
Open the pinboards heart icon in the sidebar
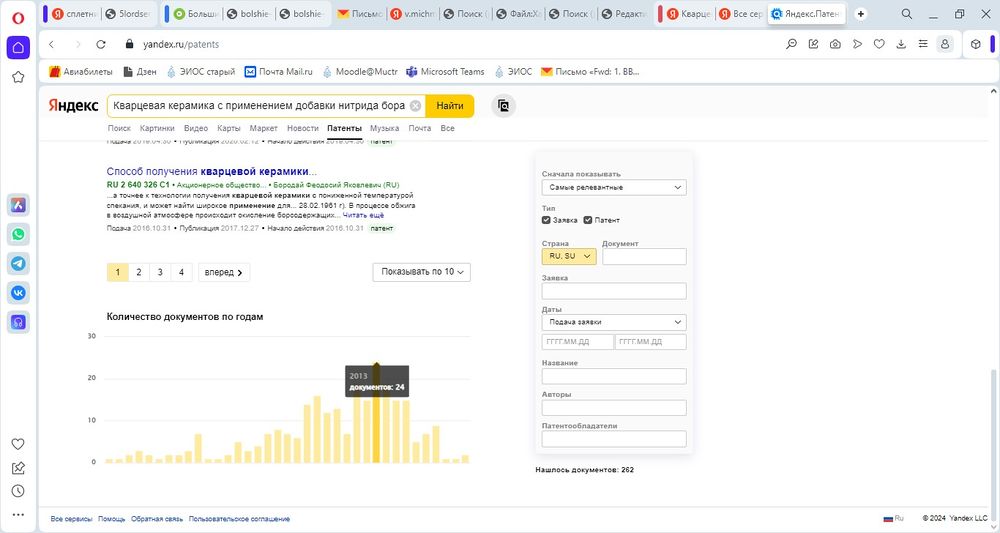[18, 444]
